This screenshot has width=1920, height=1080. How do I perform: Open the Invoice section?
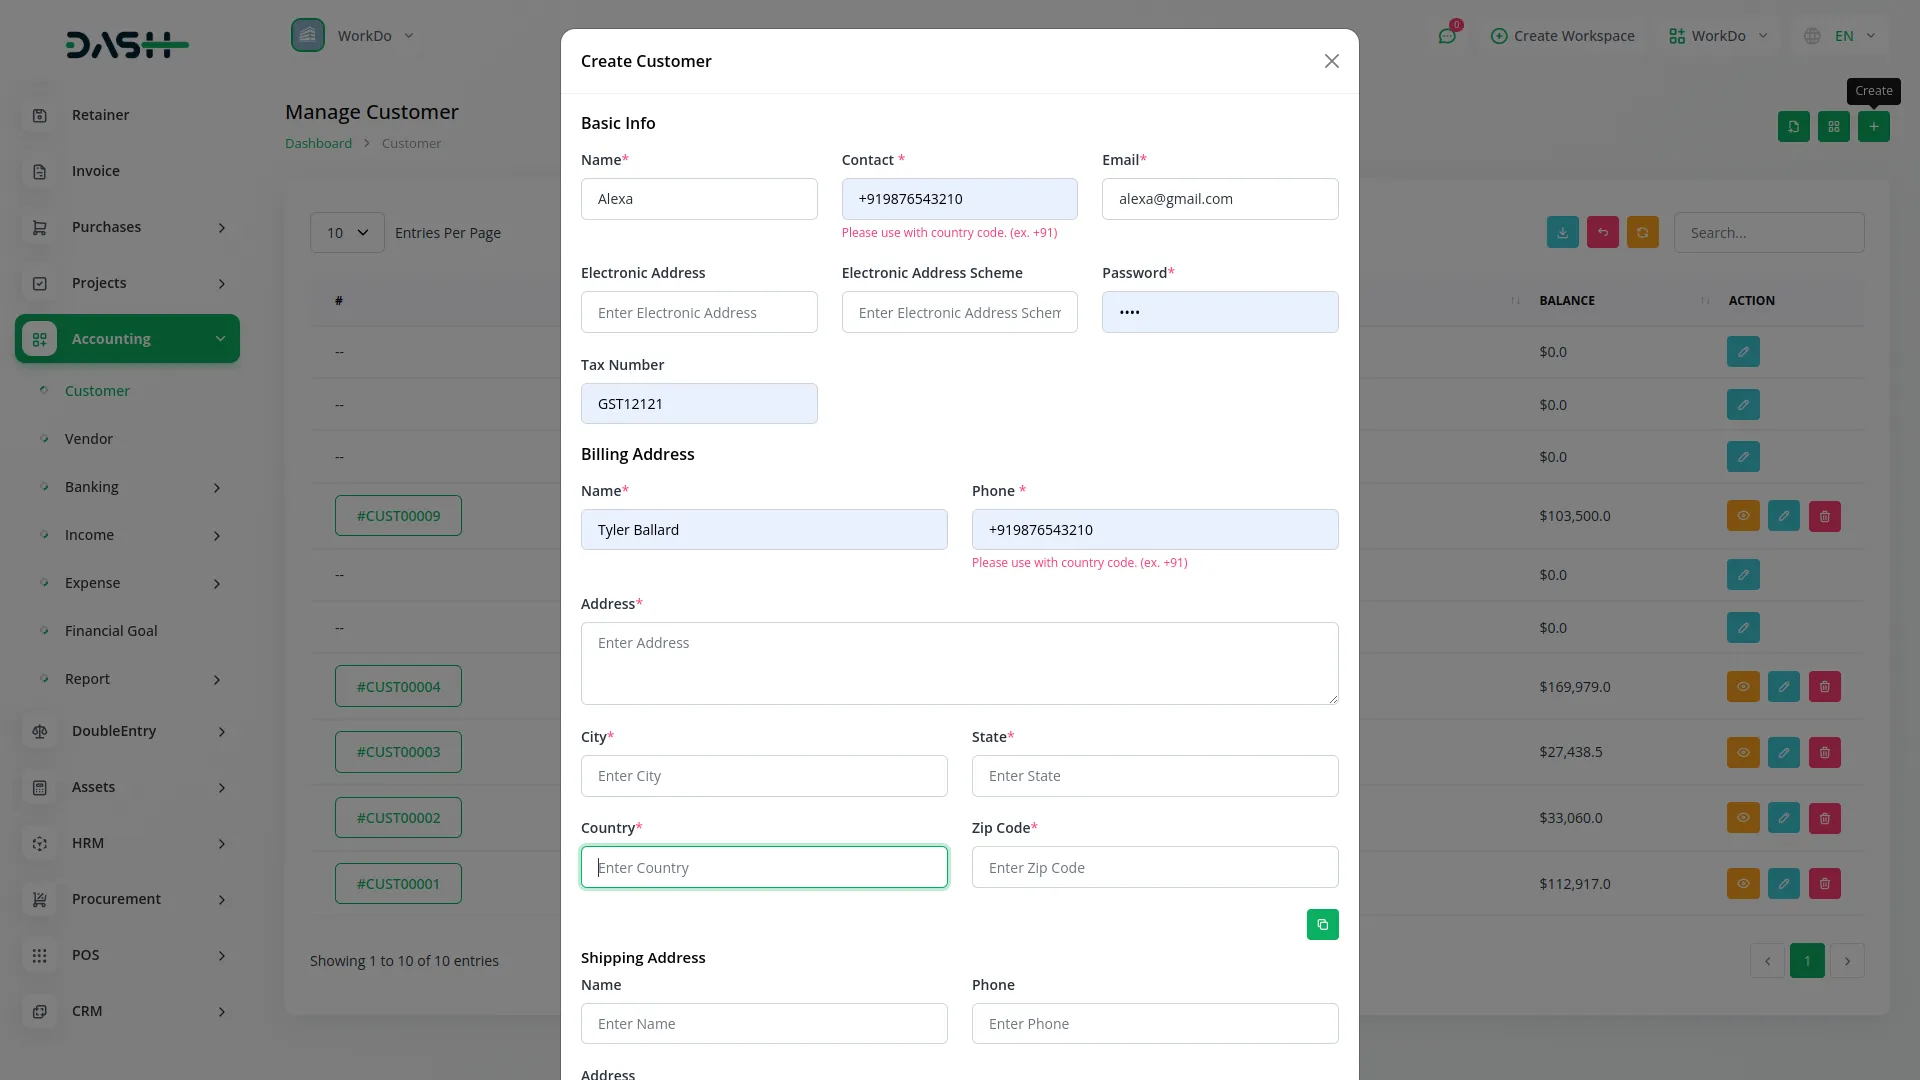(95, 170)
